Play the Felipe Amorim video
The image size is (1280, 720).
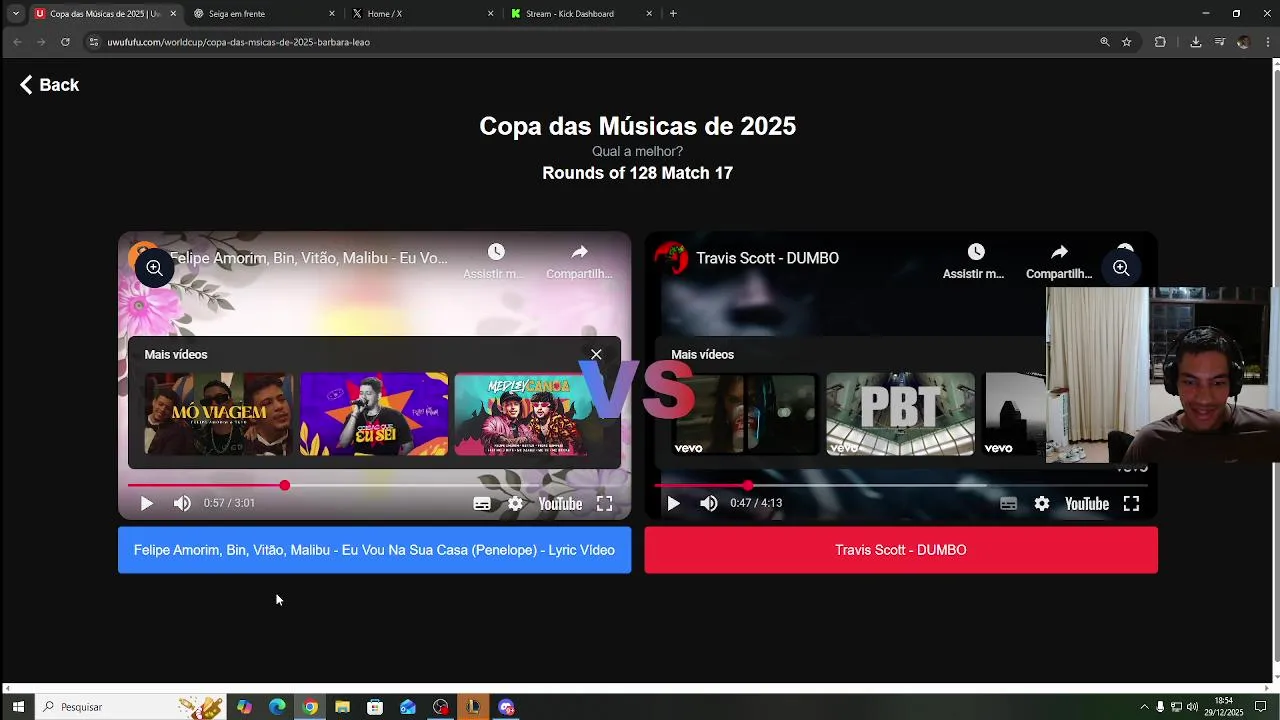(146, 503)
